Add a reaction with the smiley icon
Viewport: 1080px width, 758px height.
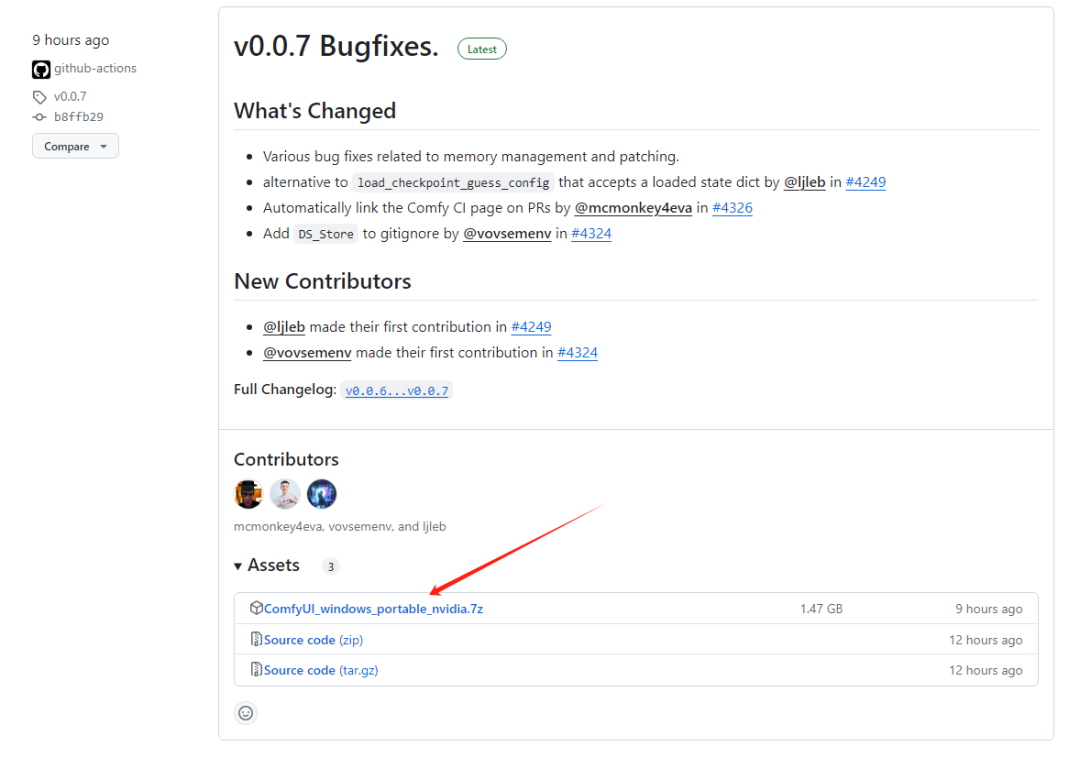[x=246, y=713]
